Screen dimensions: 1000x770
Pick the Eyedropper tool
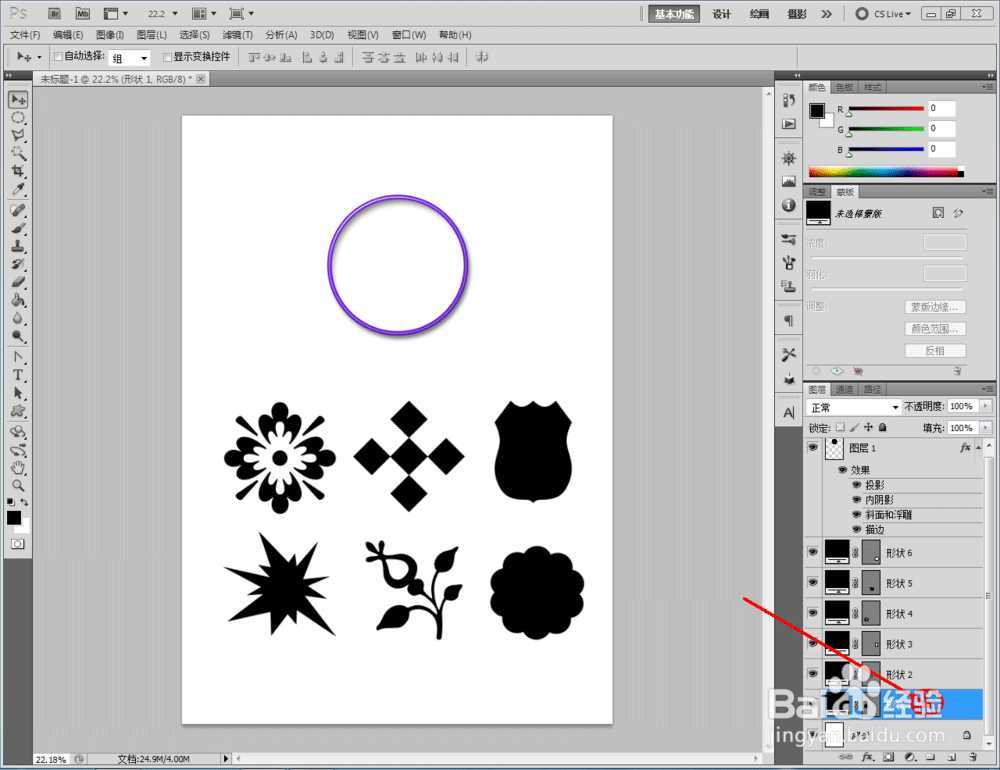[x=18, y=190]
